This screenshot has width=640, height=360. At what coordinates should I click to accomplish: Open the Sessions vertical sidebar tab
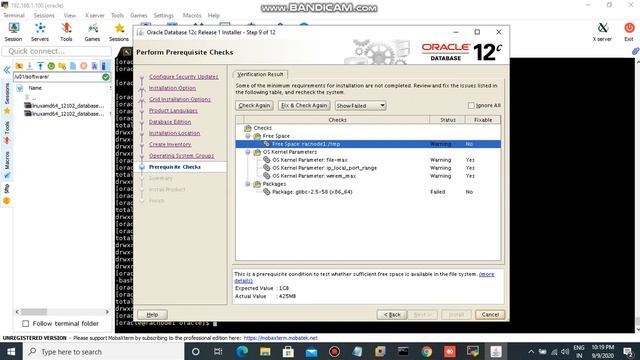(x=7, y=98)
